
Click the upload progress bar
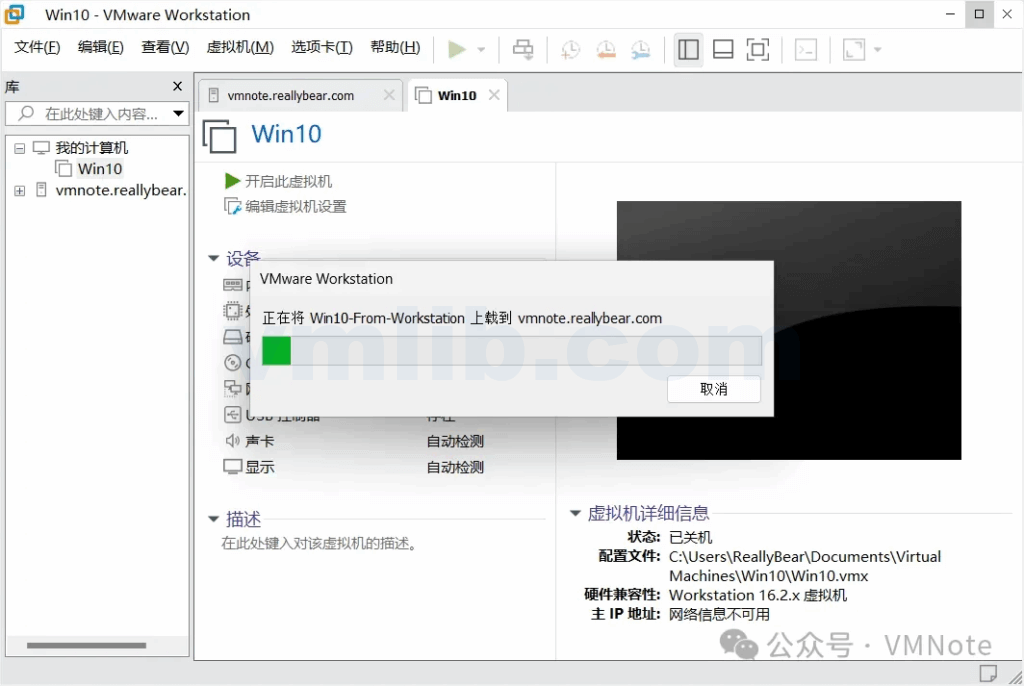point(511,351)
